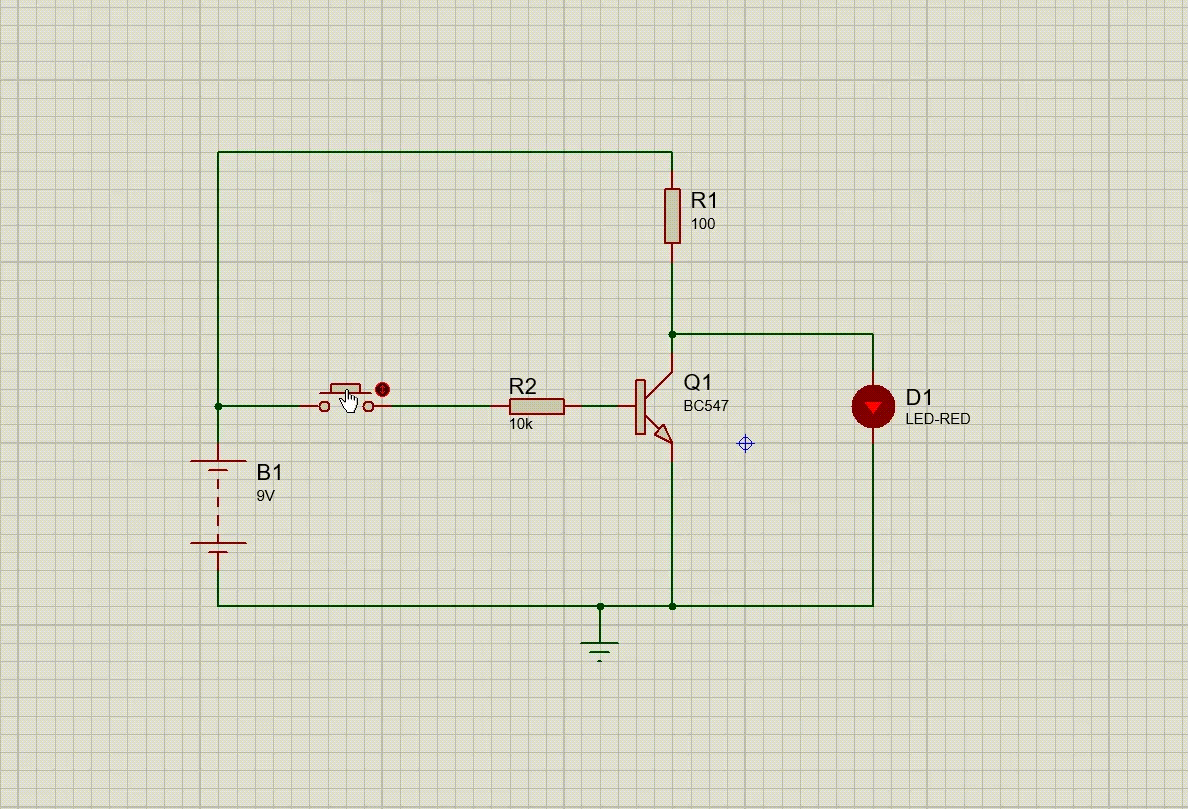Screen dimensions: 1188x809
Task: Select resistor R1 symbol
Action: (x=671, y=213)
